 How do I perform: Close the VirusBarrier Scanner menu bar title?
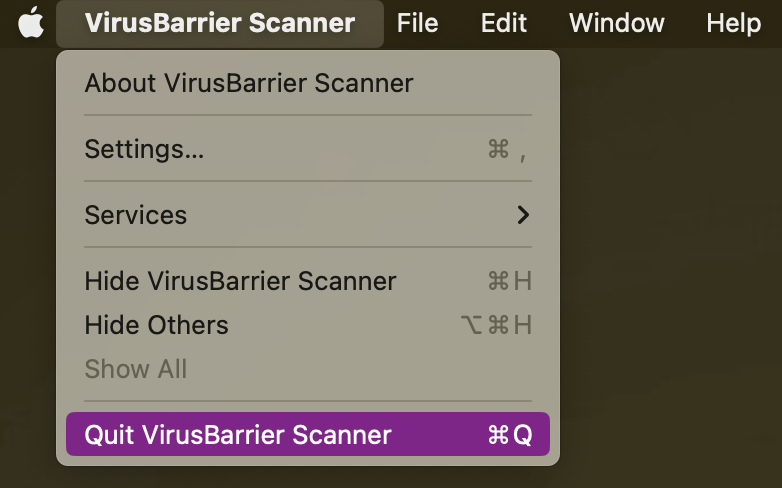220,23
